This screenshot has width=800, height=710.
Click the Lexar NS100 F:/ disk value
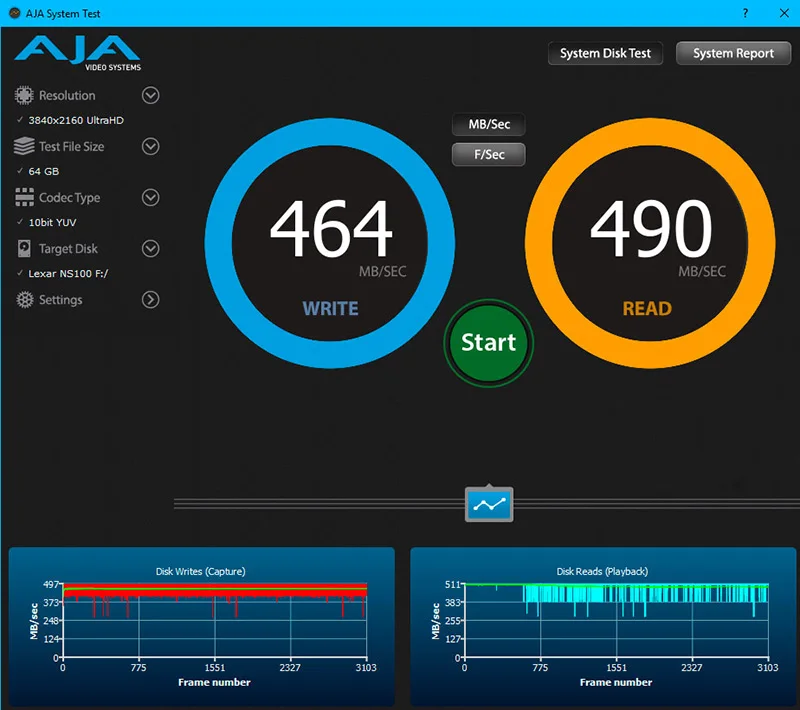coord(68,273)
